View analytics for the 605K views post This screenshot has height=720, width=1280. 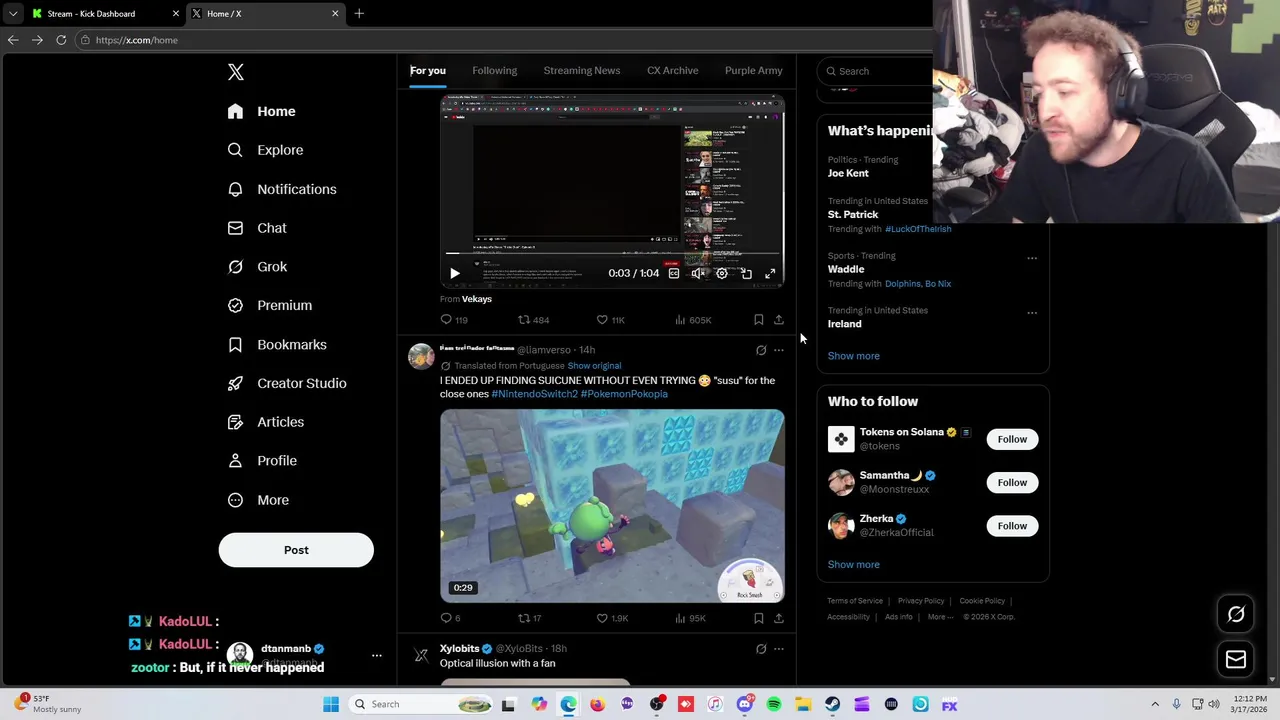click(693, 320)
